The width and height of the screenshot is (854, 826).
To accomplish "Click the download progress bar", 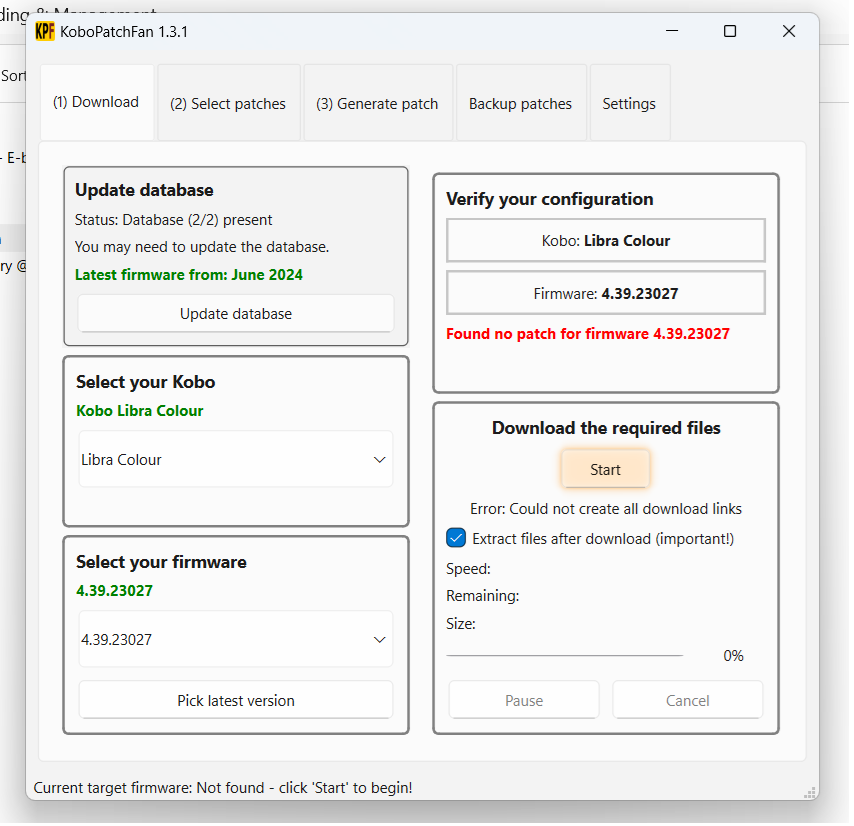I will pos(564,656).
